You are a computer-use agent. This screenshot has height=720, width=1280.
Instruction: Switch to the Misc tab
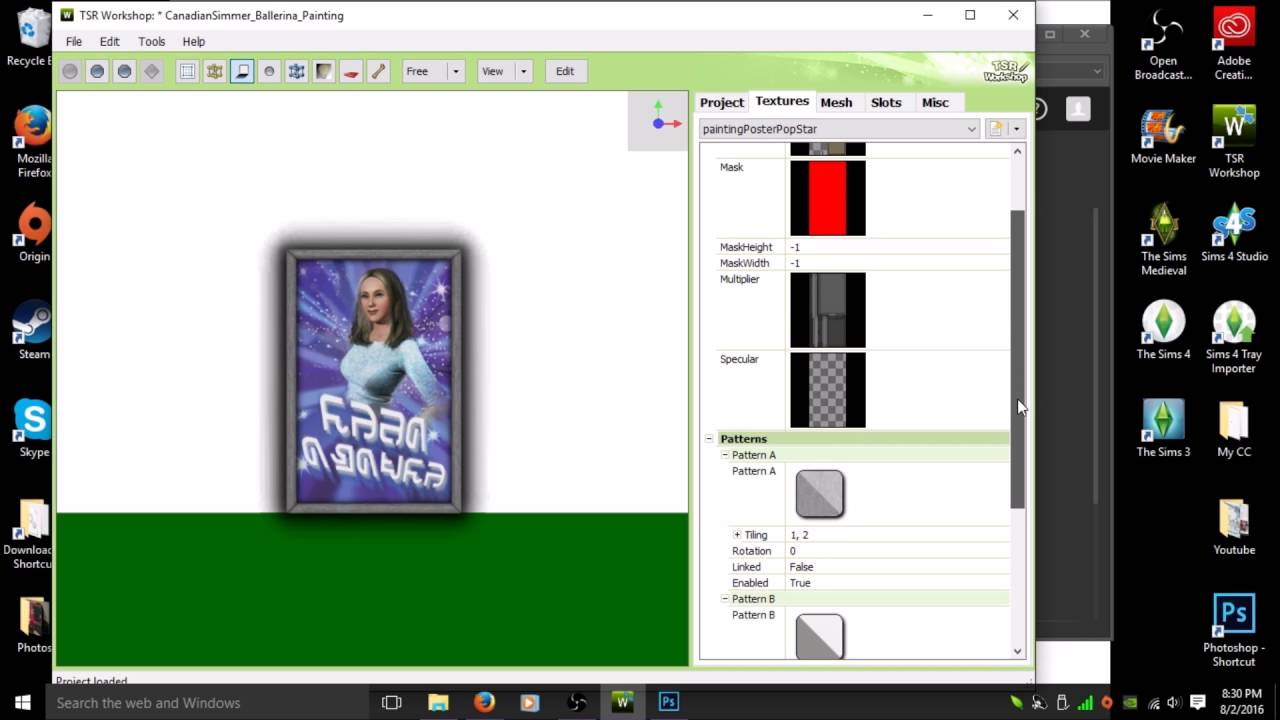click(935, 102)
